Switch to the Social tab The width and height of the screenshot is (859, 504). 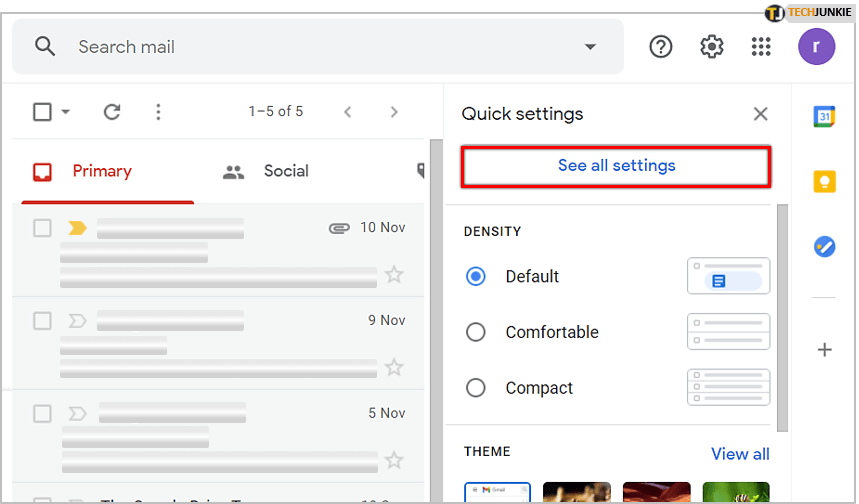click(x=266, y=171)
